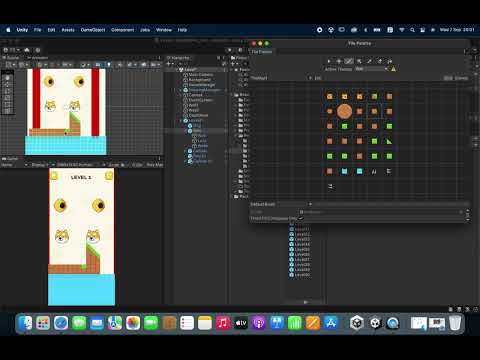Open the Music app in the dock

(223, 323)
